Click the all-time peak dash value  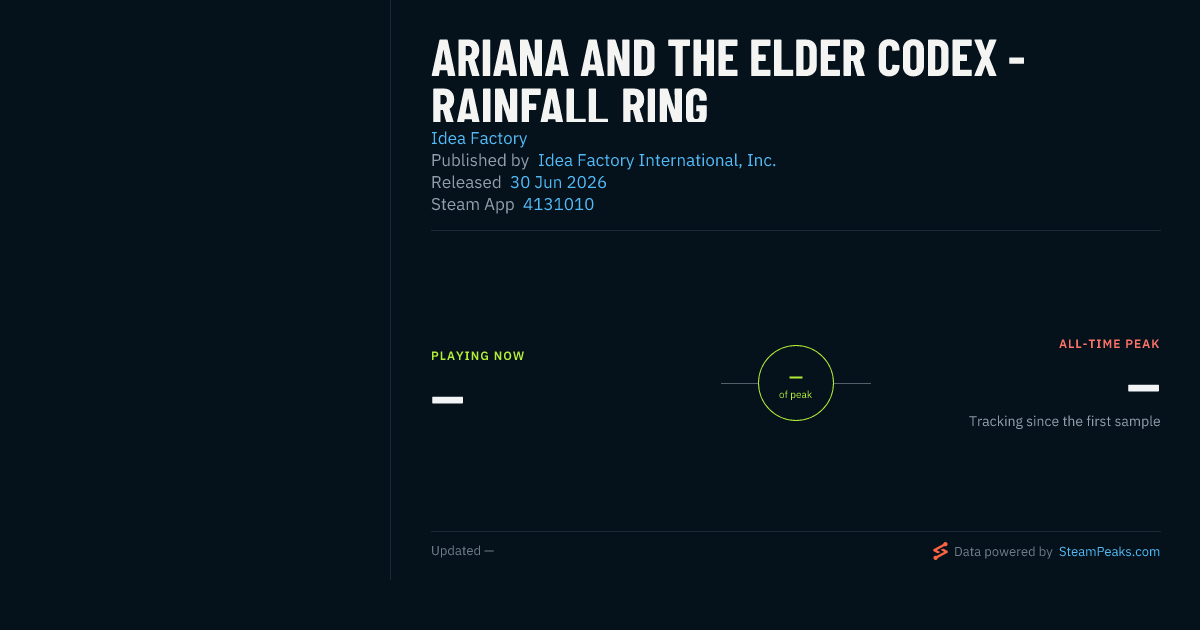1143,388
